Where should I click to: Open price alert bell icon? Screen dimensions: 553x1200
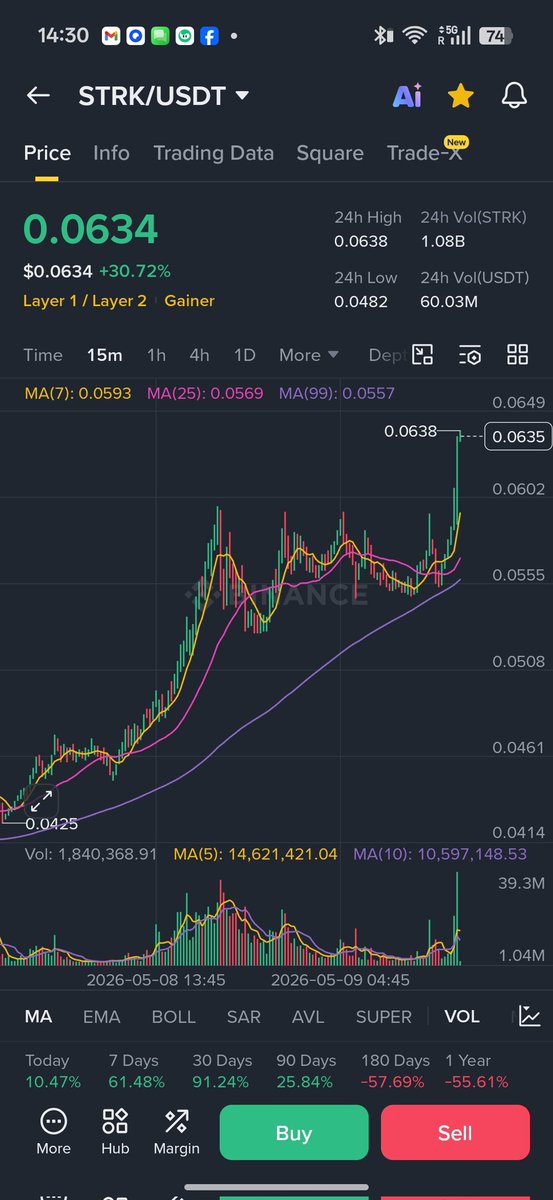(514, 96)
